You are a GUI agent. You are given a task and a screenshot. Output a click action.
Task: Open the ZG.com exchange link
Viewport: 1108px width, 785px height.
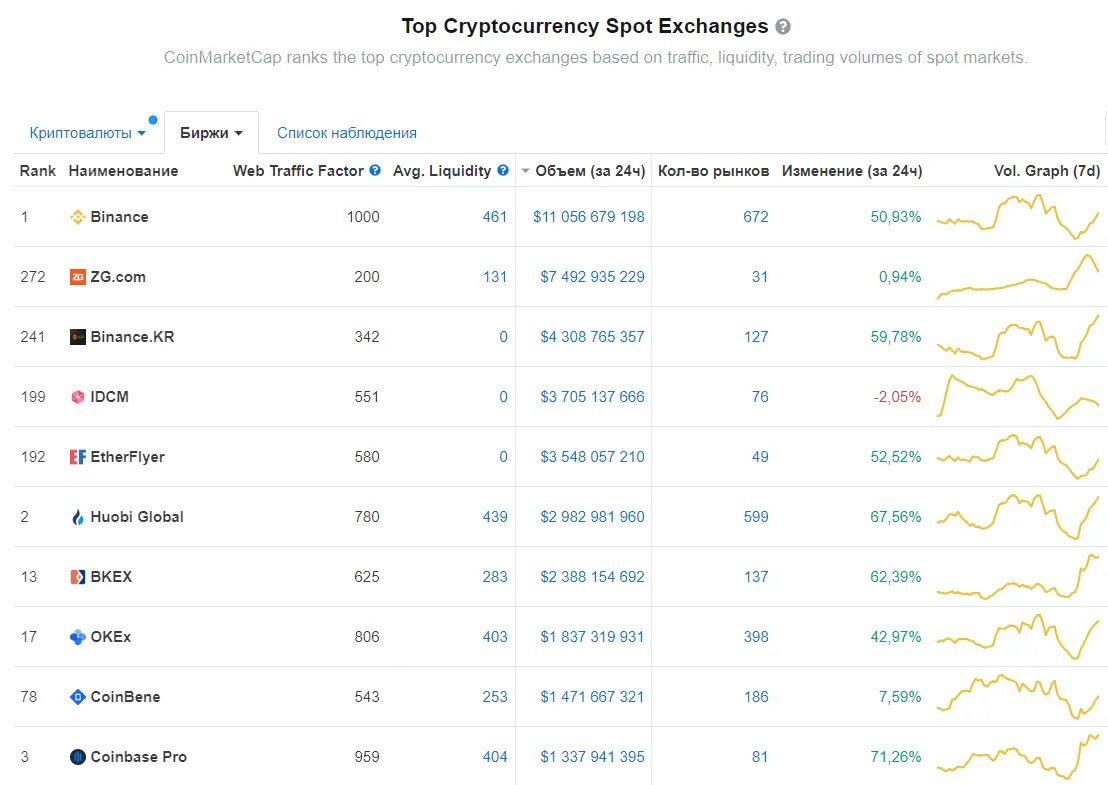pyautogui.click(x=118, y=277)
